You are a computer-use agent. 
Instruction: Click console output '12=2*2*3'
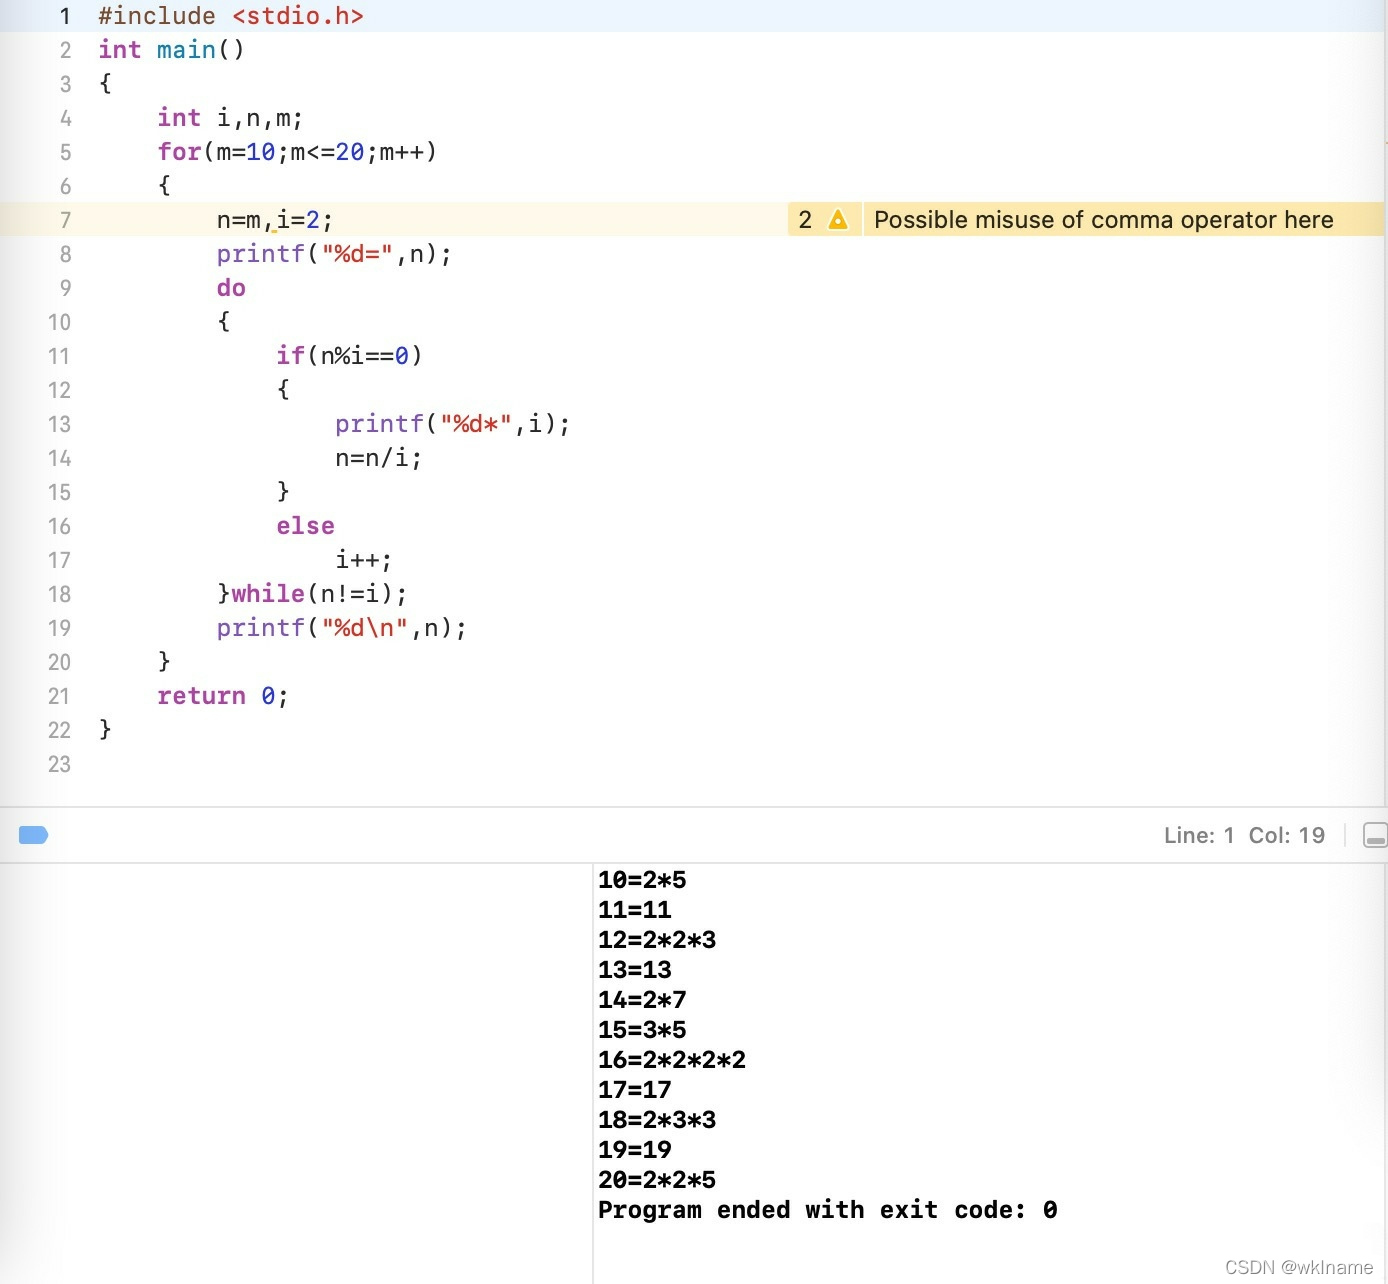click(x=657, y=940)
